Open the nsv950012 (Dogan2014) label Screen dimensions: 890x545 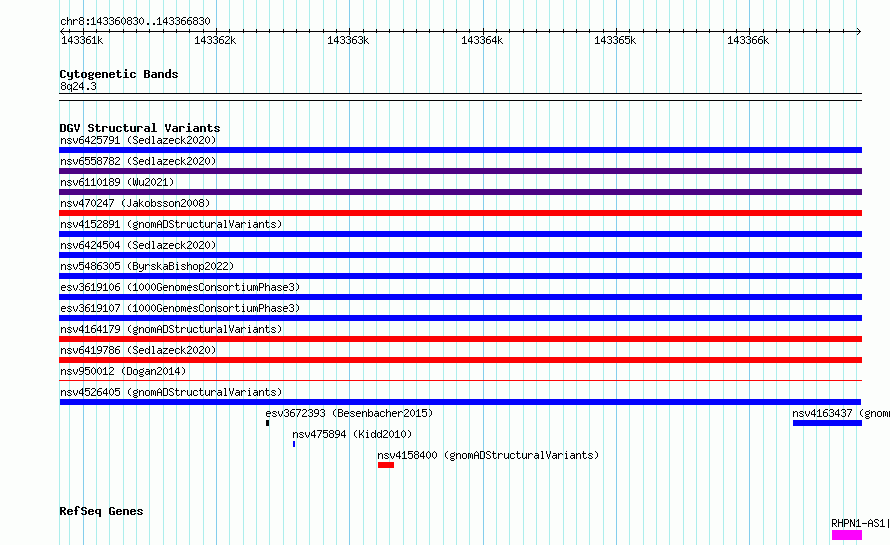click(123, 371)
